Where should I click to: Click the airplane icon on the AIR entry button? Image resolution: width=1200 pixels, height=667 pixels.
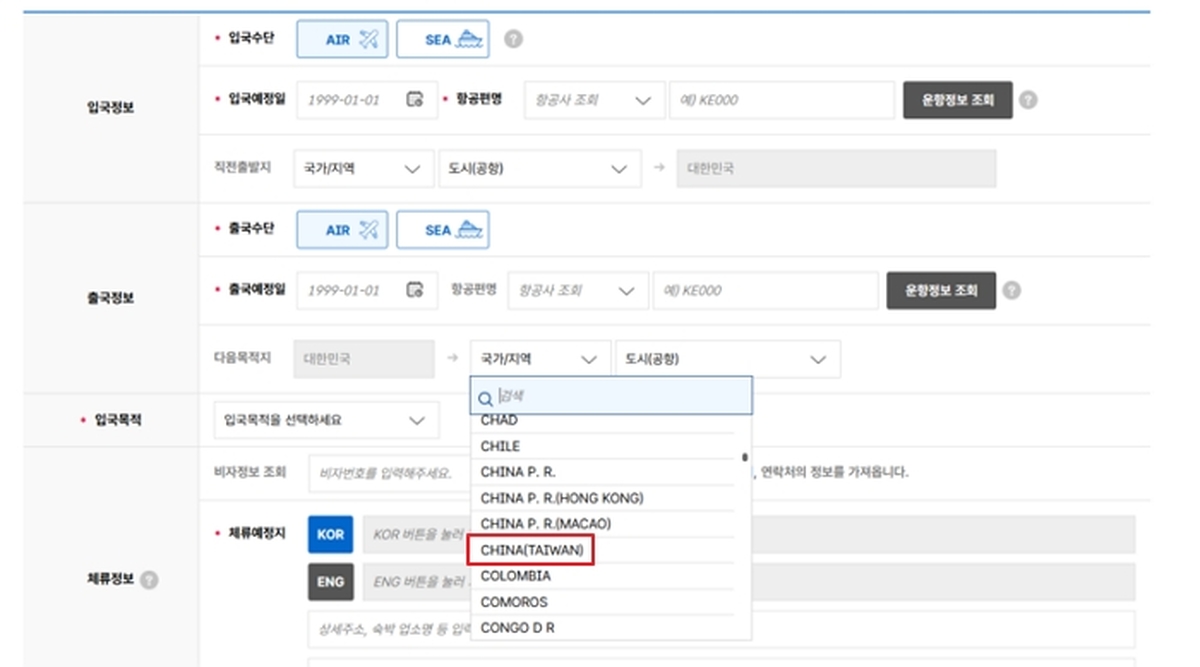[x=369, y=38]
